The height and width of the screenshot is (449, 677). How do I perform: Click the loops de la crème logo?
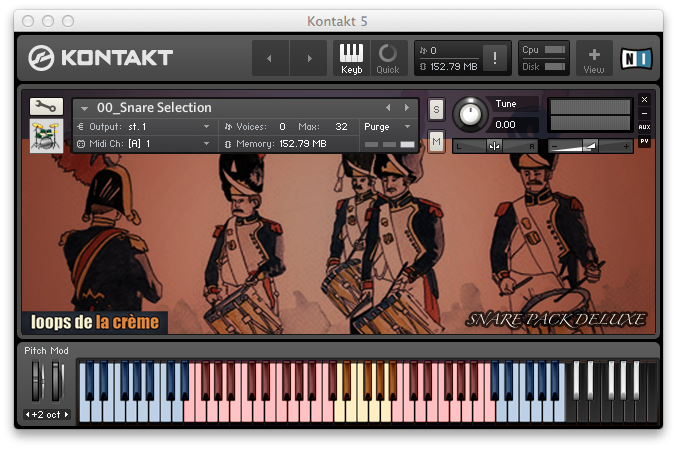[95, 322]
